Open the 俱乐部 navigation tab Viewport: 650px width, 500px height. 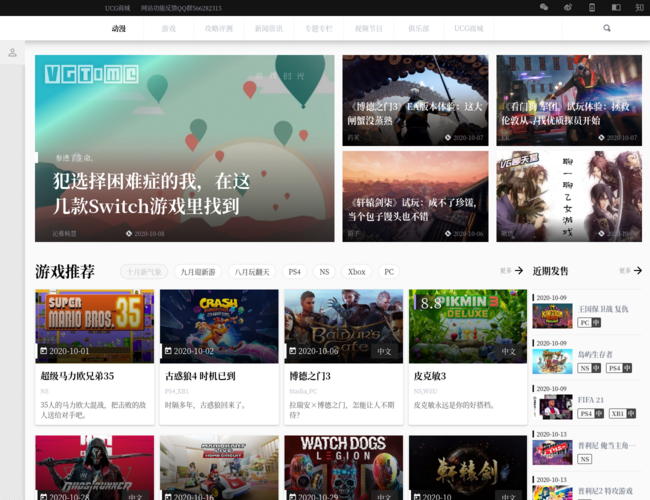[419, 29]
